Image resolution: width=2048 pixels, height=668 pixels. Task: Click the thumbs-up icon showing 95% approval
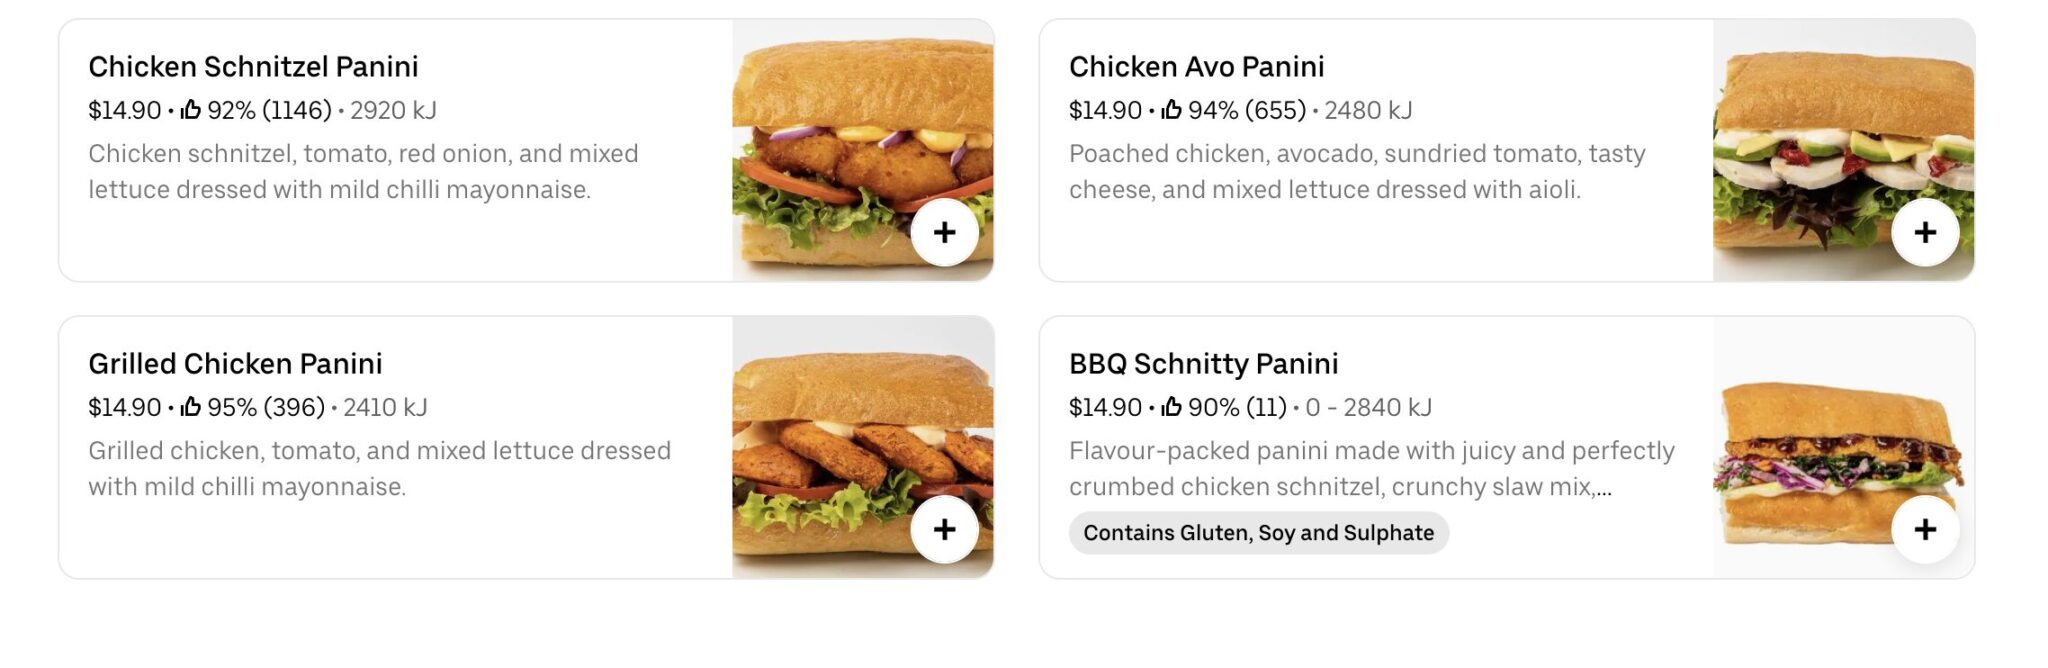(190, 408)
